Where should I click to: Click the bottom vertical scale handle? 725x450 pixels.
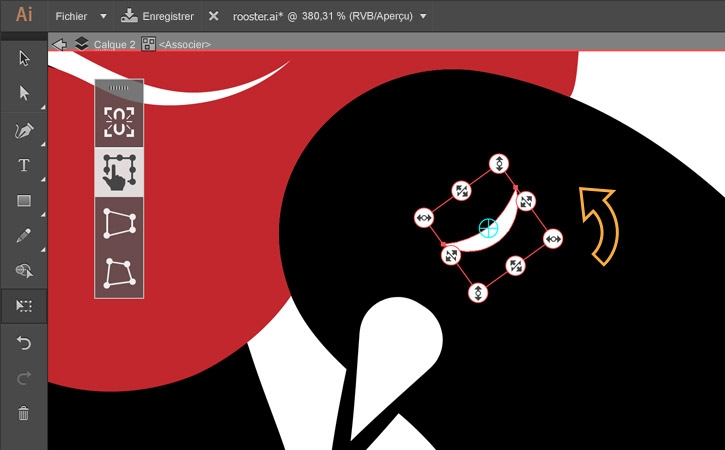tap(478, 293)
